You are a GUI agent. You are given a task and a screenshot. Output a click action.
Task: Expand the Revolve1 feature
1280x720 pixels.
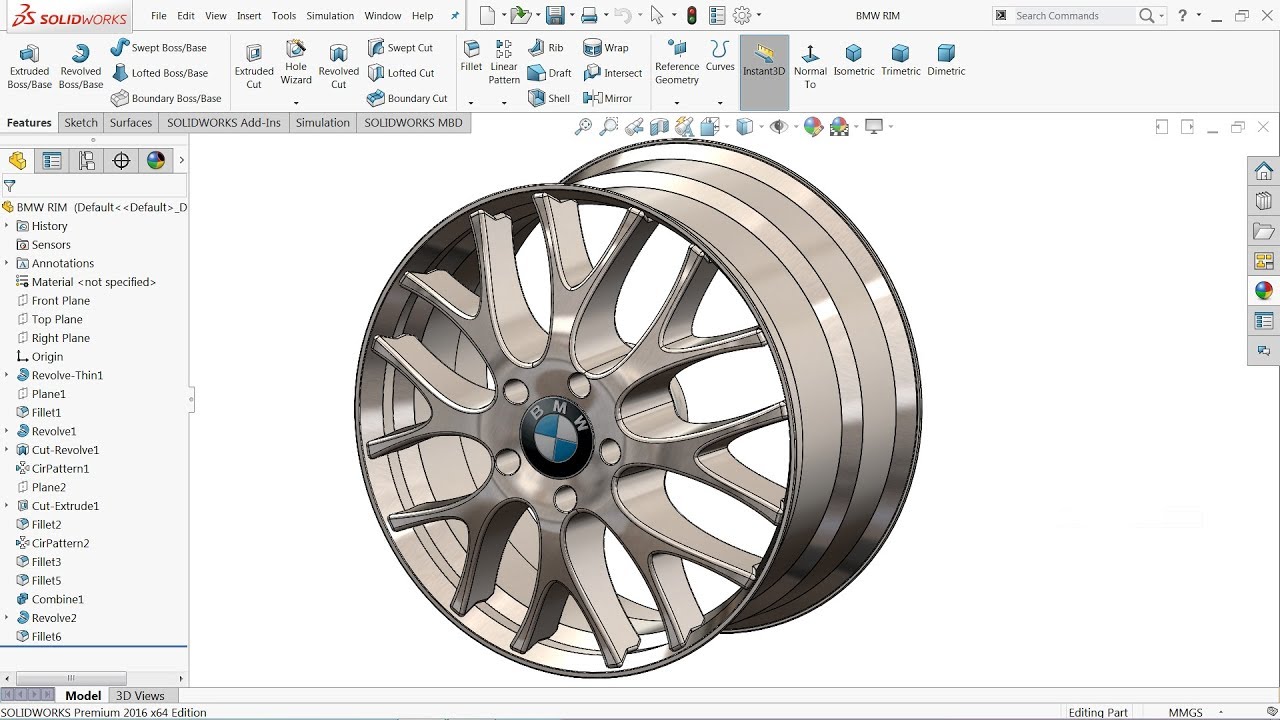pos(6,431)
